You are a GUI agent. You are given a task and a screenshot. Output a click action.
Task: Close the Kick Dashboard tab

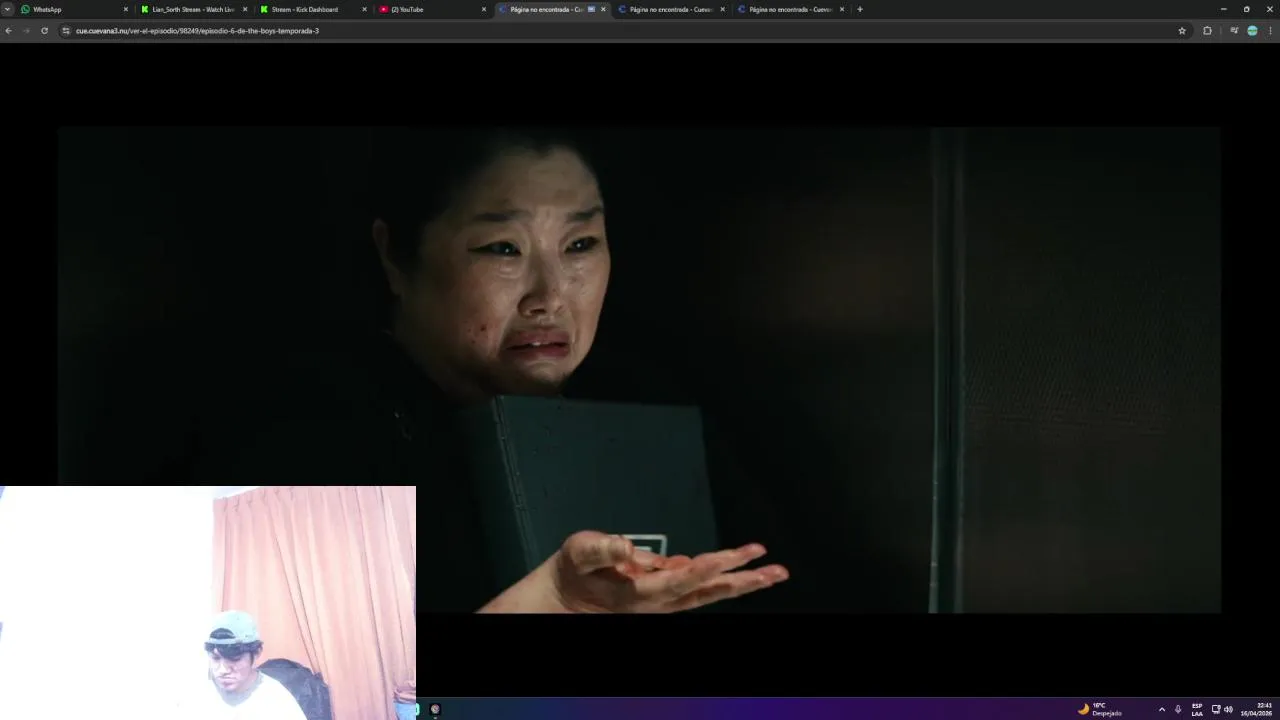coord(365,9)
